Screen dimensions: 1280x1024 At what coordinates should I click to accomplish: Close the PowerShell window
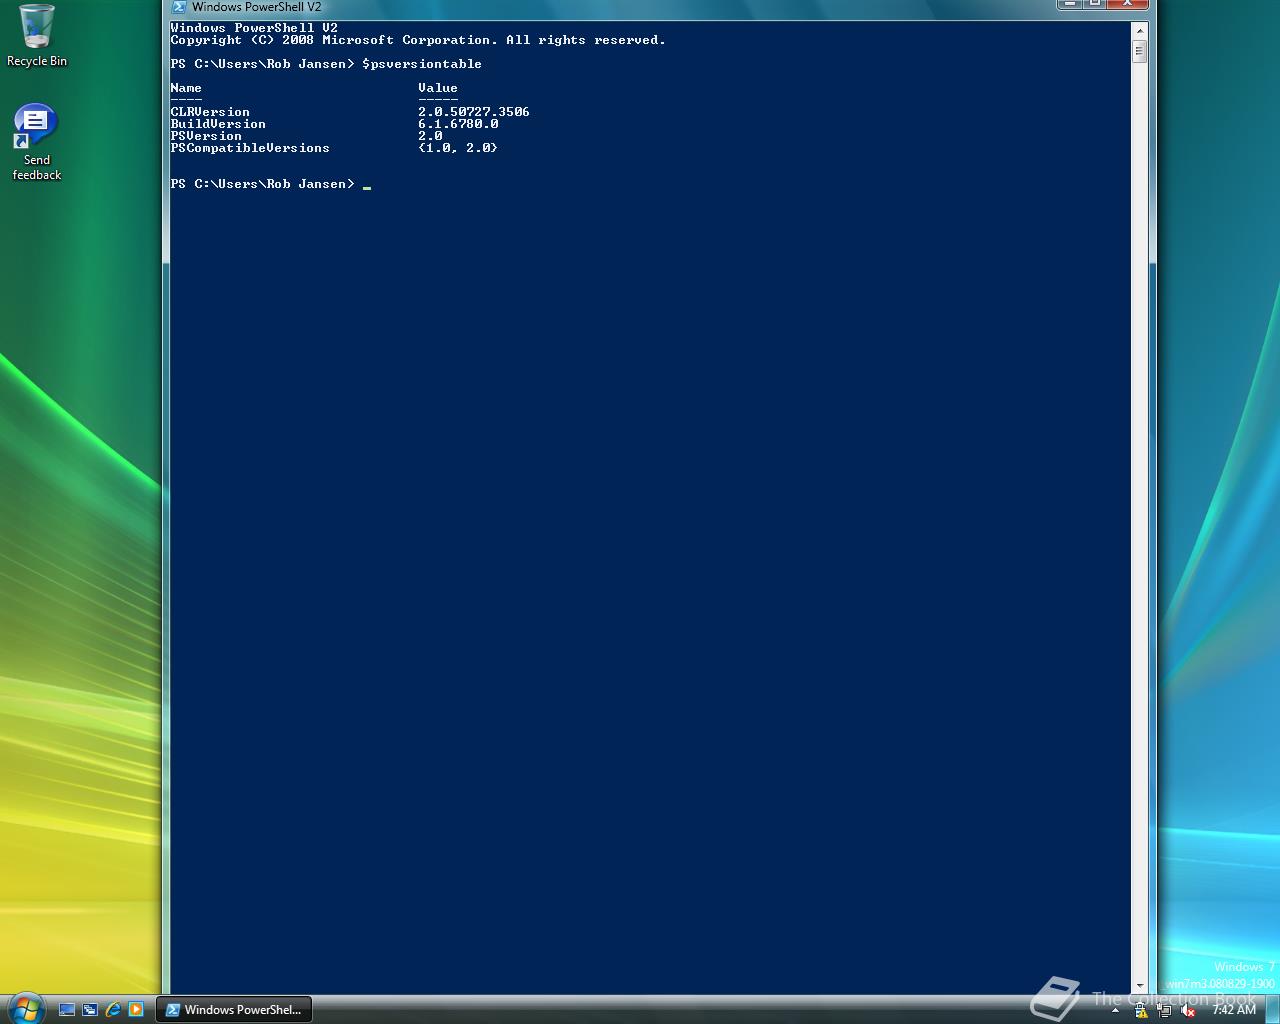(x=1128, y=4)
